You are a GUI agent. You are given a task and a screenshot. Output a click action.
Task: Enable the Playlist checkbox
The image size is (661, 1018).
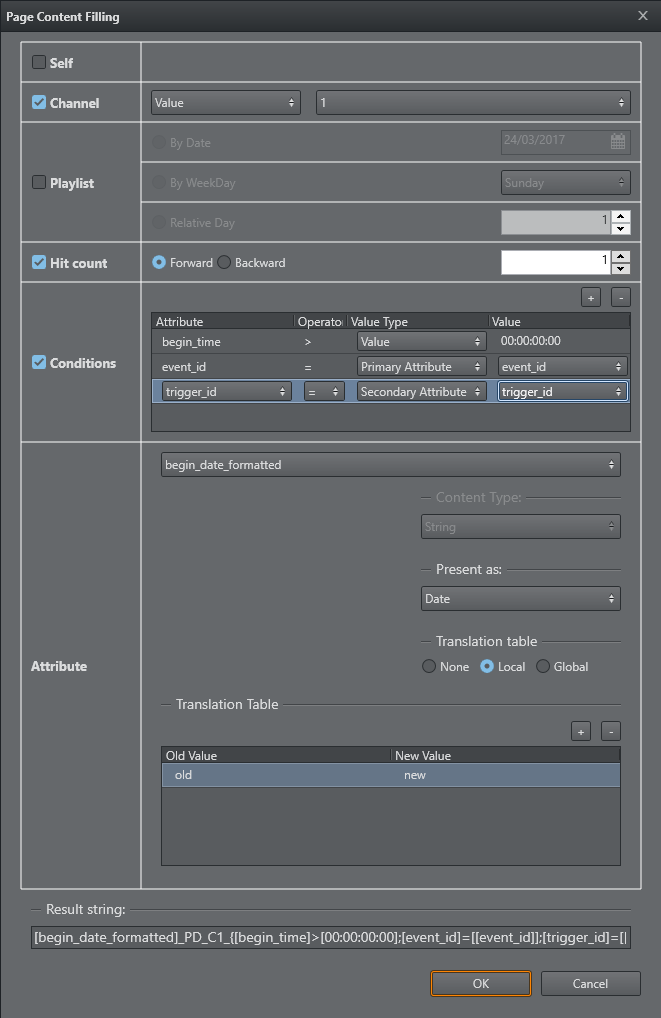click(x=39, y=182)
